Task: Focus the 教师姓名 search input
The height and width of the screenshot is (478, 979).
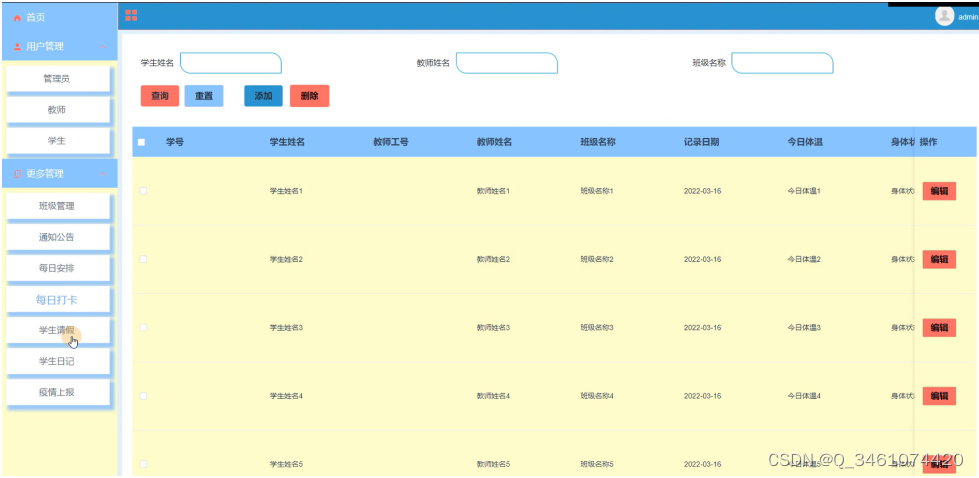Action: 506,63
